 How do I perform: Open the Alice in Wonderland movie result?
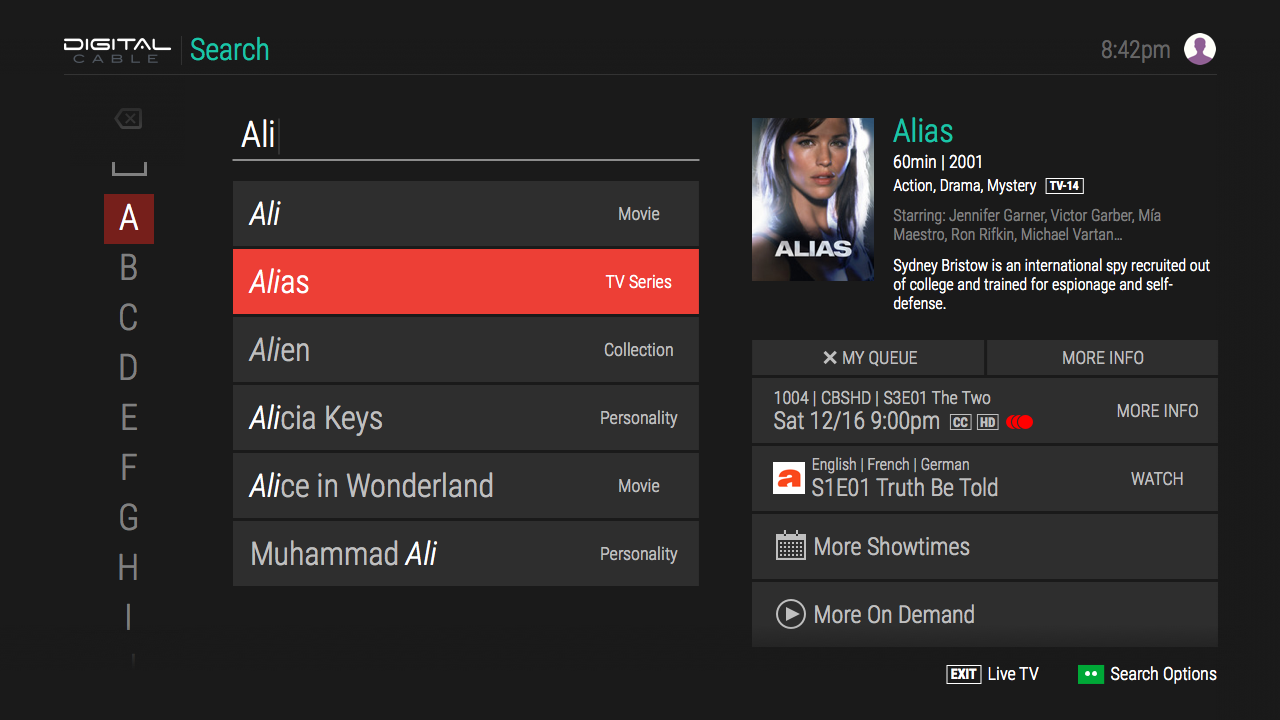point(465,486)
